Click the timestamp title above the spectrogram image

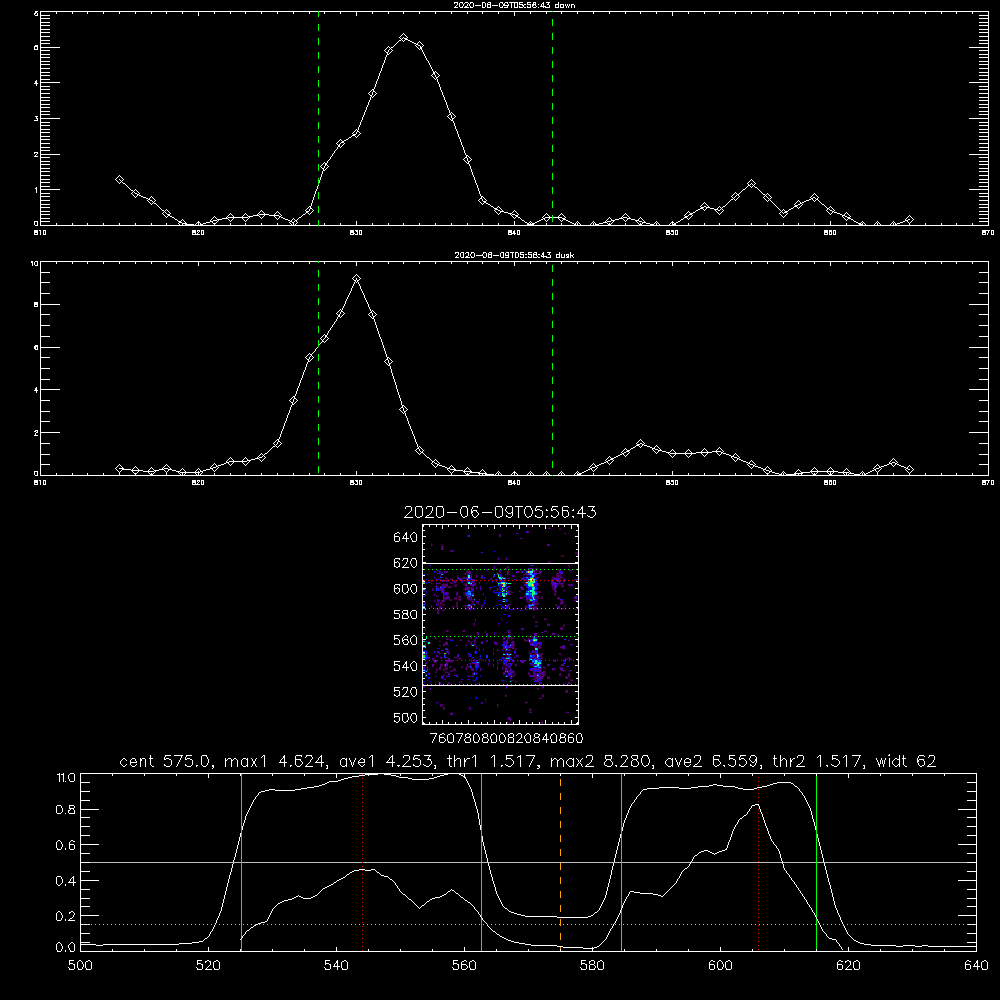coord(500,512)
